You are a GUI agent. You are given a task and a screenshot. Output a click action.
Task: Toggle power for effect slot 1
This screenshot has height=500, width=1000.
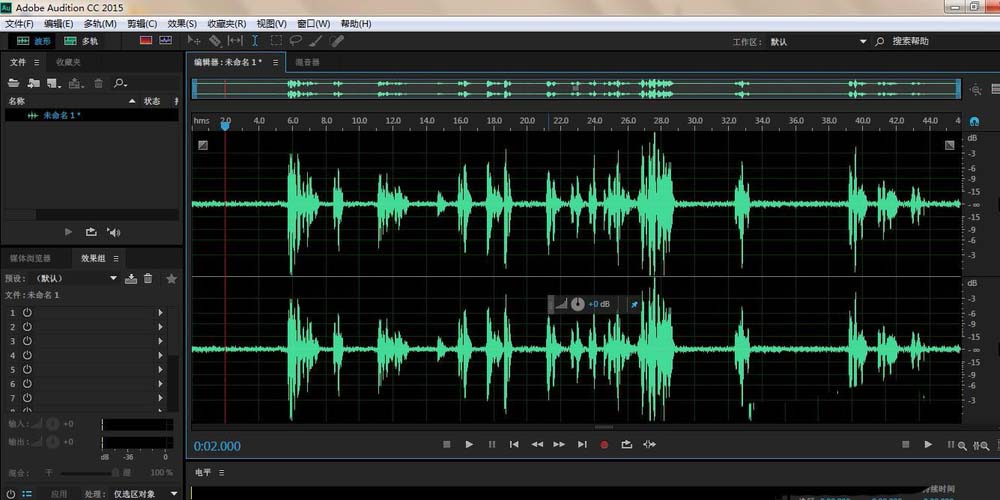tap(27, 313)
